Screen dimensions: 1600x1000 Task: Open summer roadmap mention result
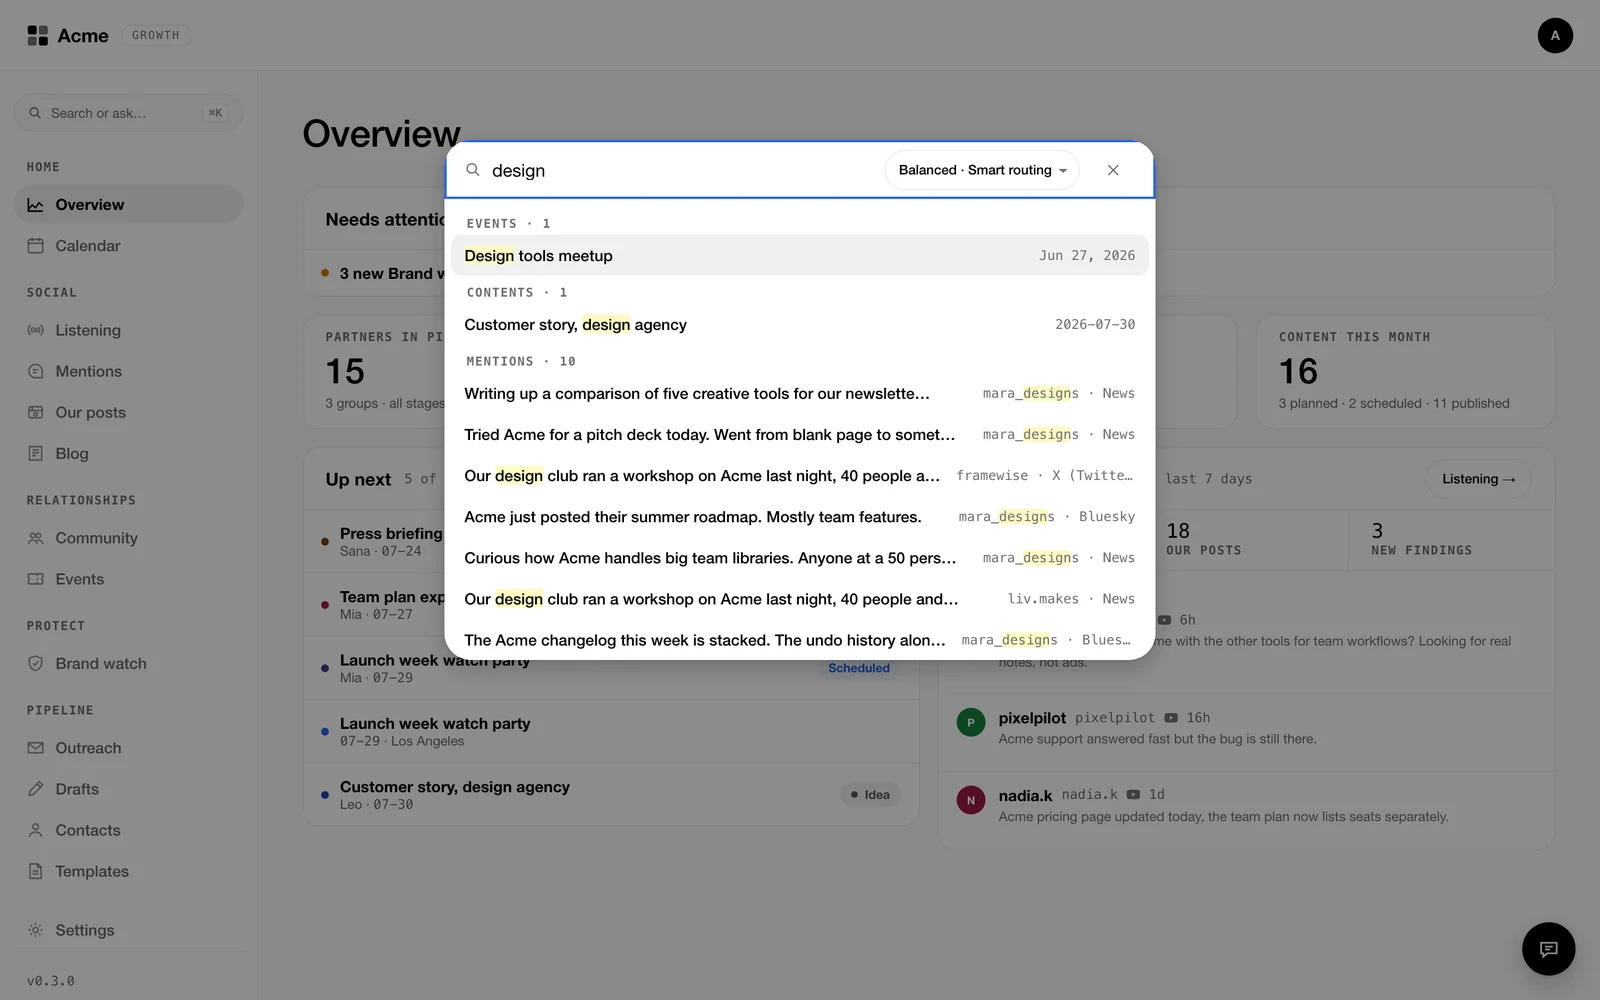click(800, 517)
